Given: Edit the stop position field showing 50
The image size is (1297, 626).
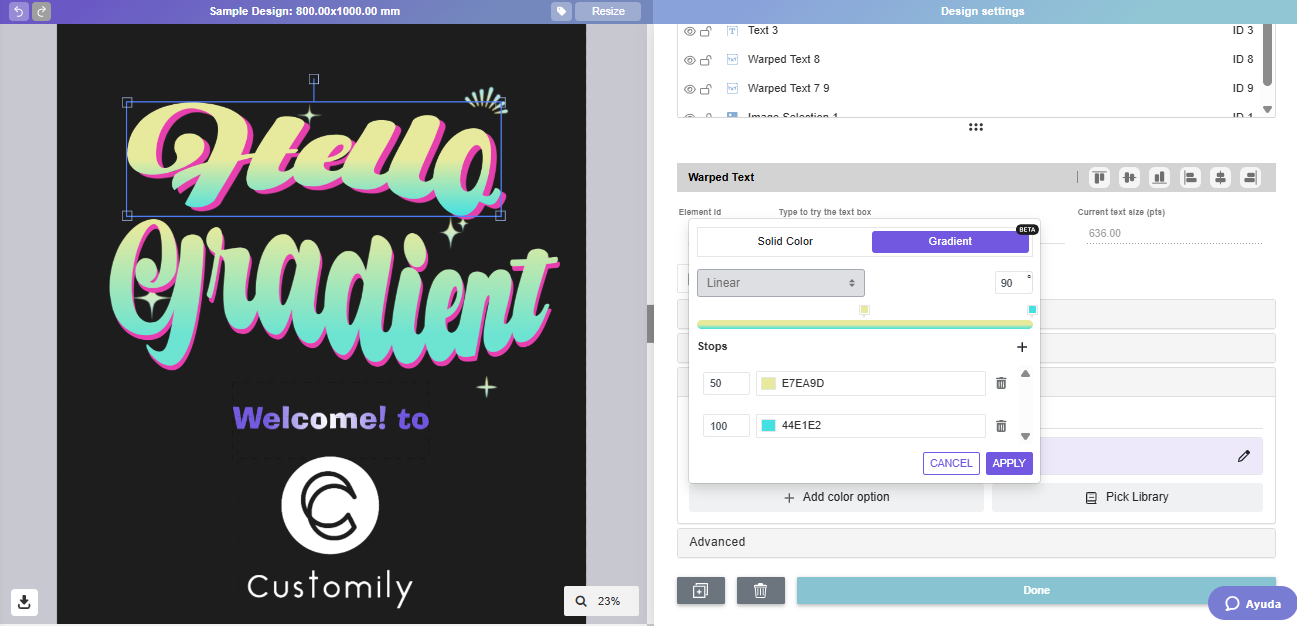Looking at the screenshot, I should tap(726, 384).
